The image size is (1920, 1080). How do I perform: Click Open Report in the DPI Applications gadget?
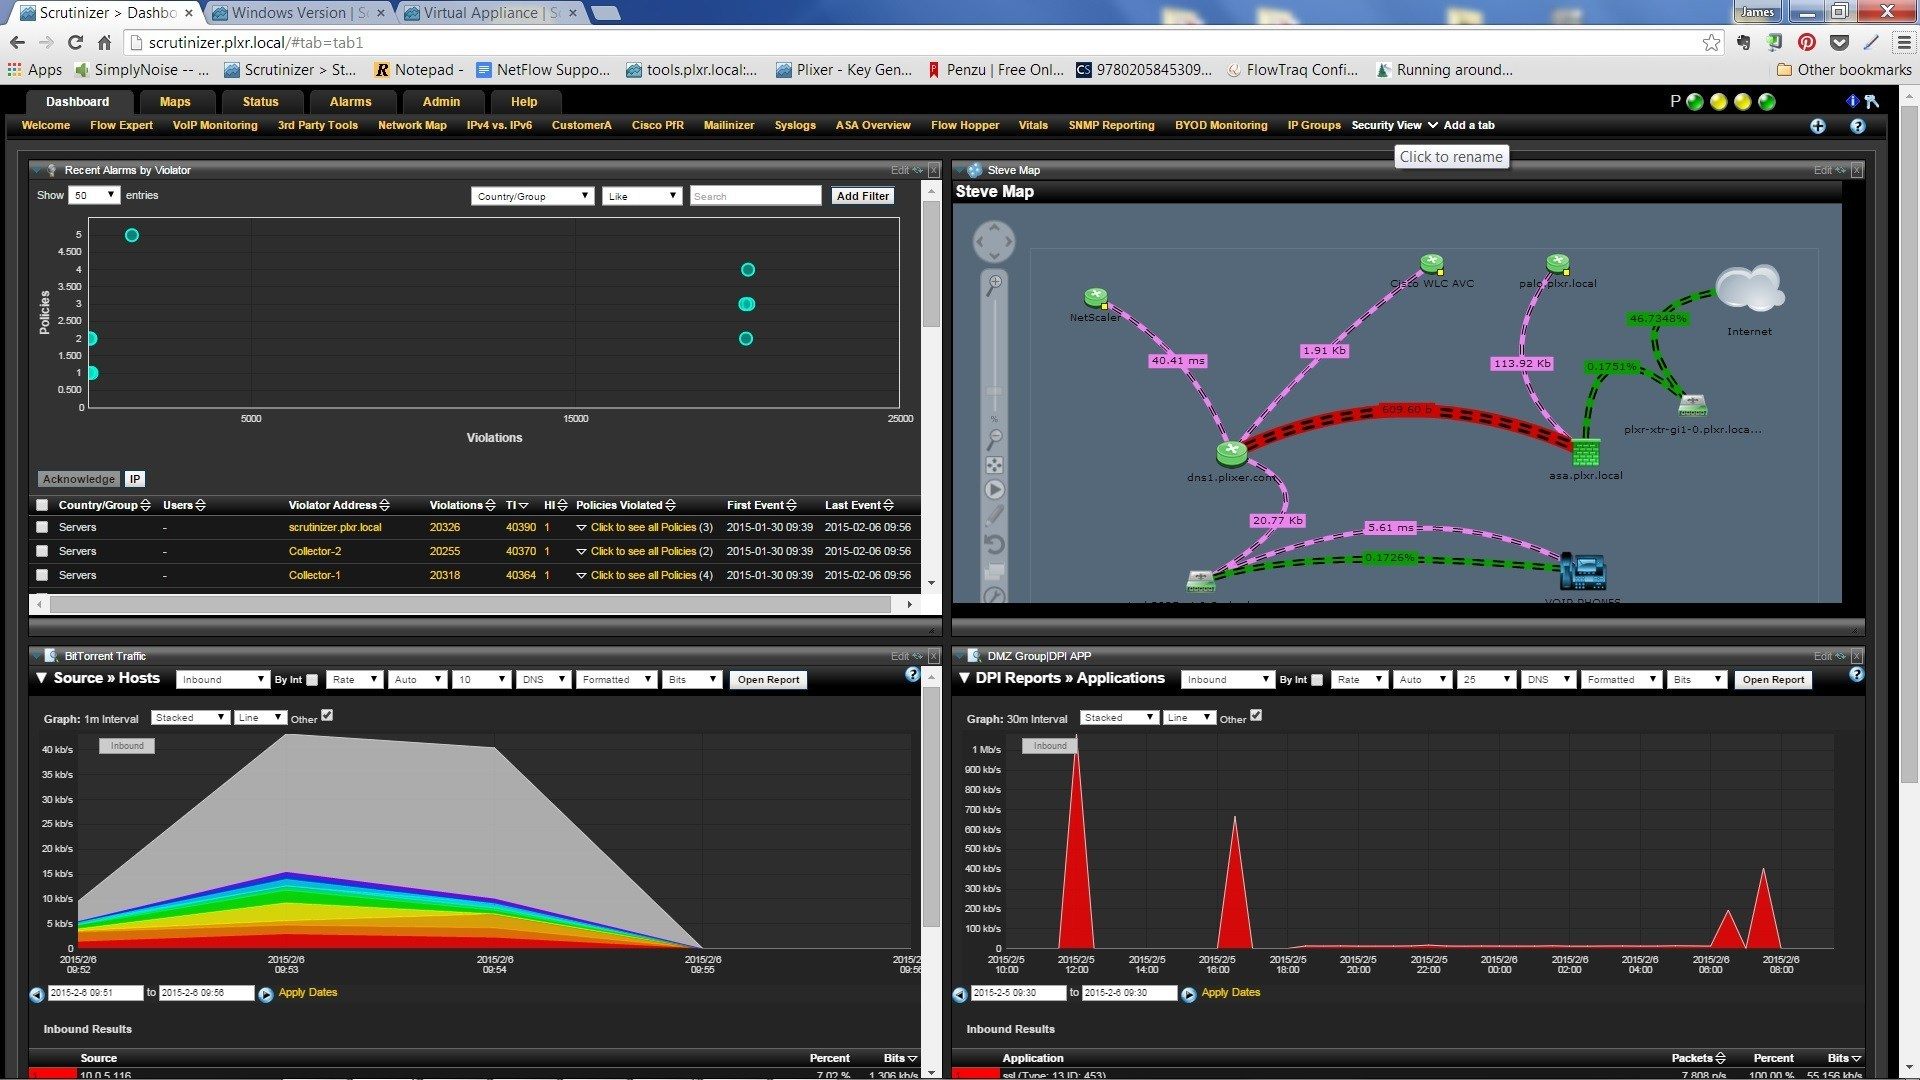(1773, 680)
